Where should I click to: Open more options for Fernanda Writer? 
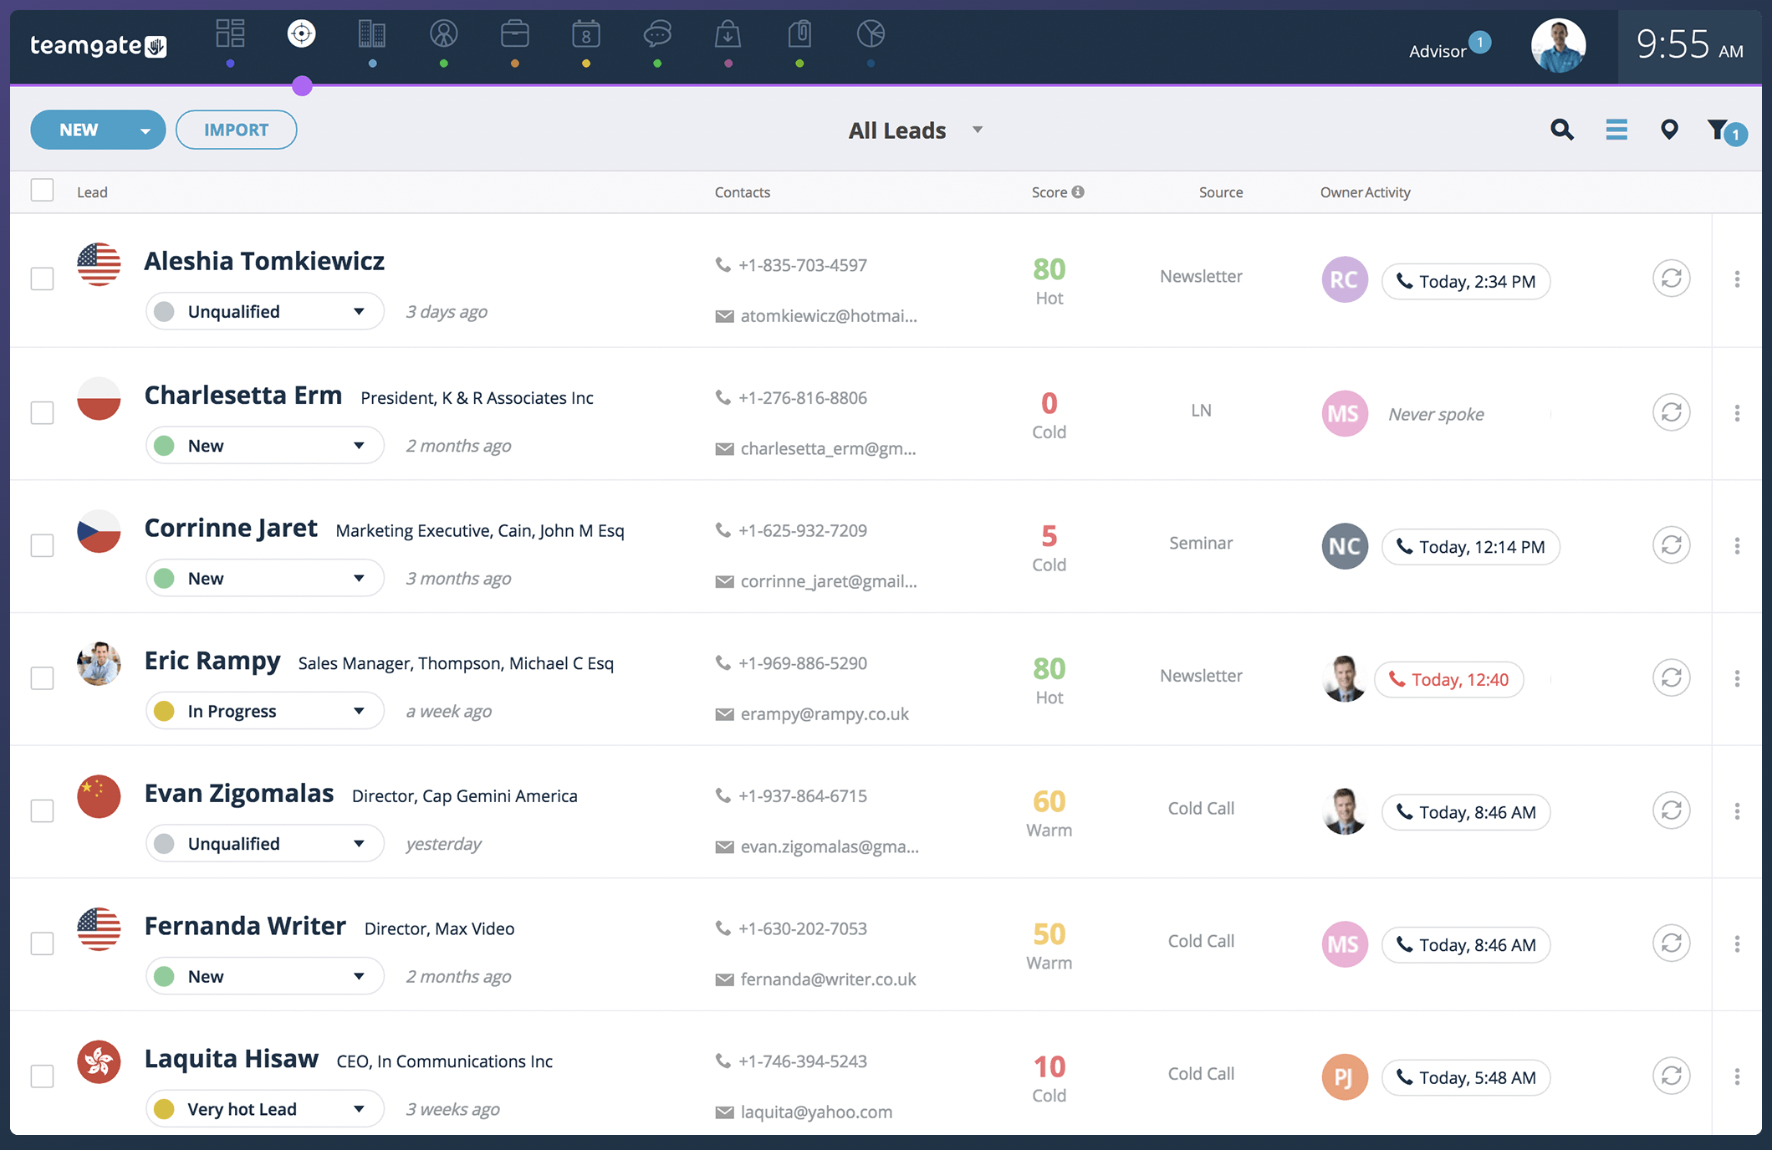pyautogui.click(x=1737, y=944)
